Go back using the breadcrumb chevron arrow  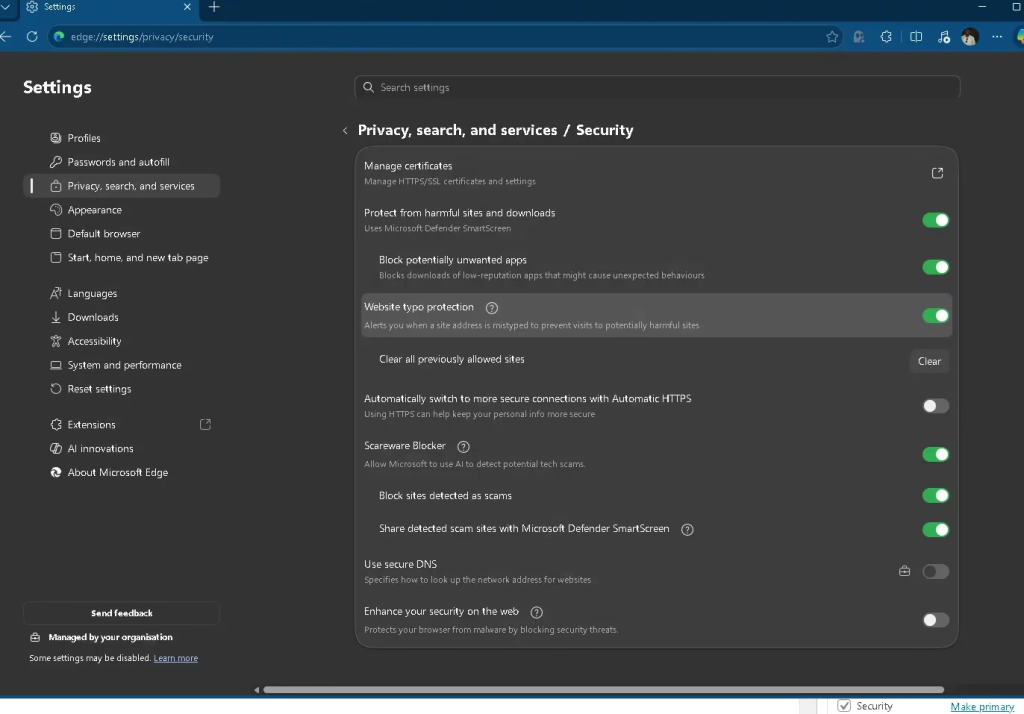(x=345, y=131)
